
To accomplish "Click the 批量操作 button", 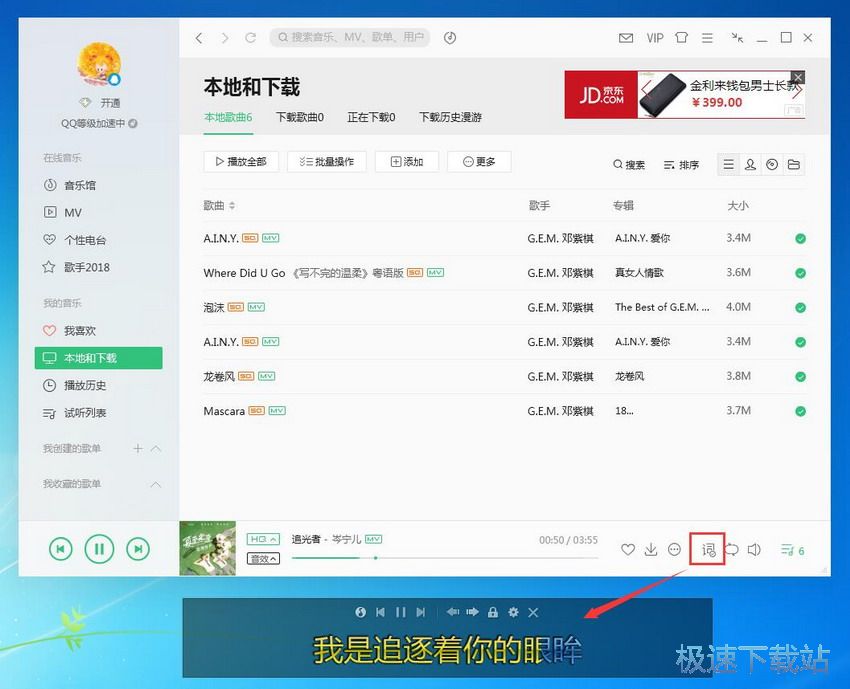I will tap(327, 162).
